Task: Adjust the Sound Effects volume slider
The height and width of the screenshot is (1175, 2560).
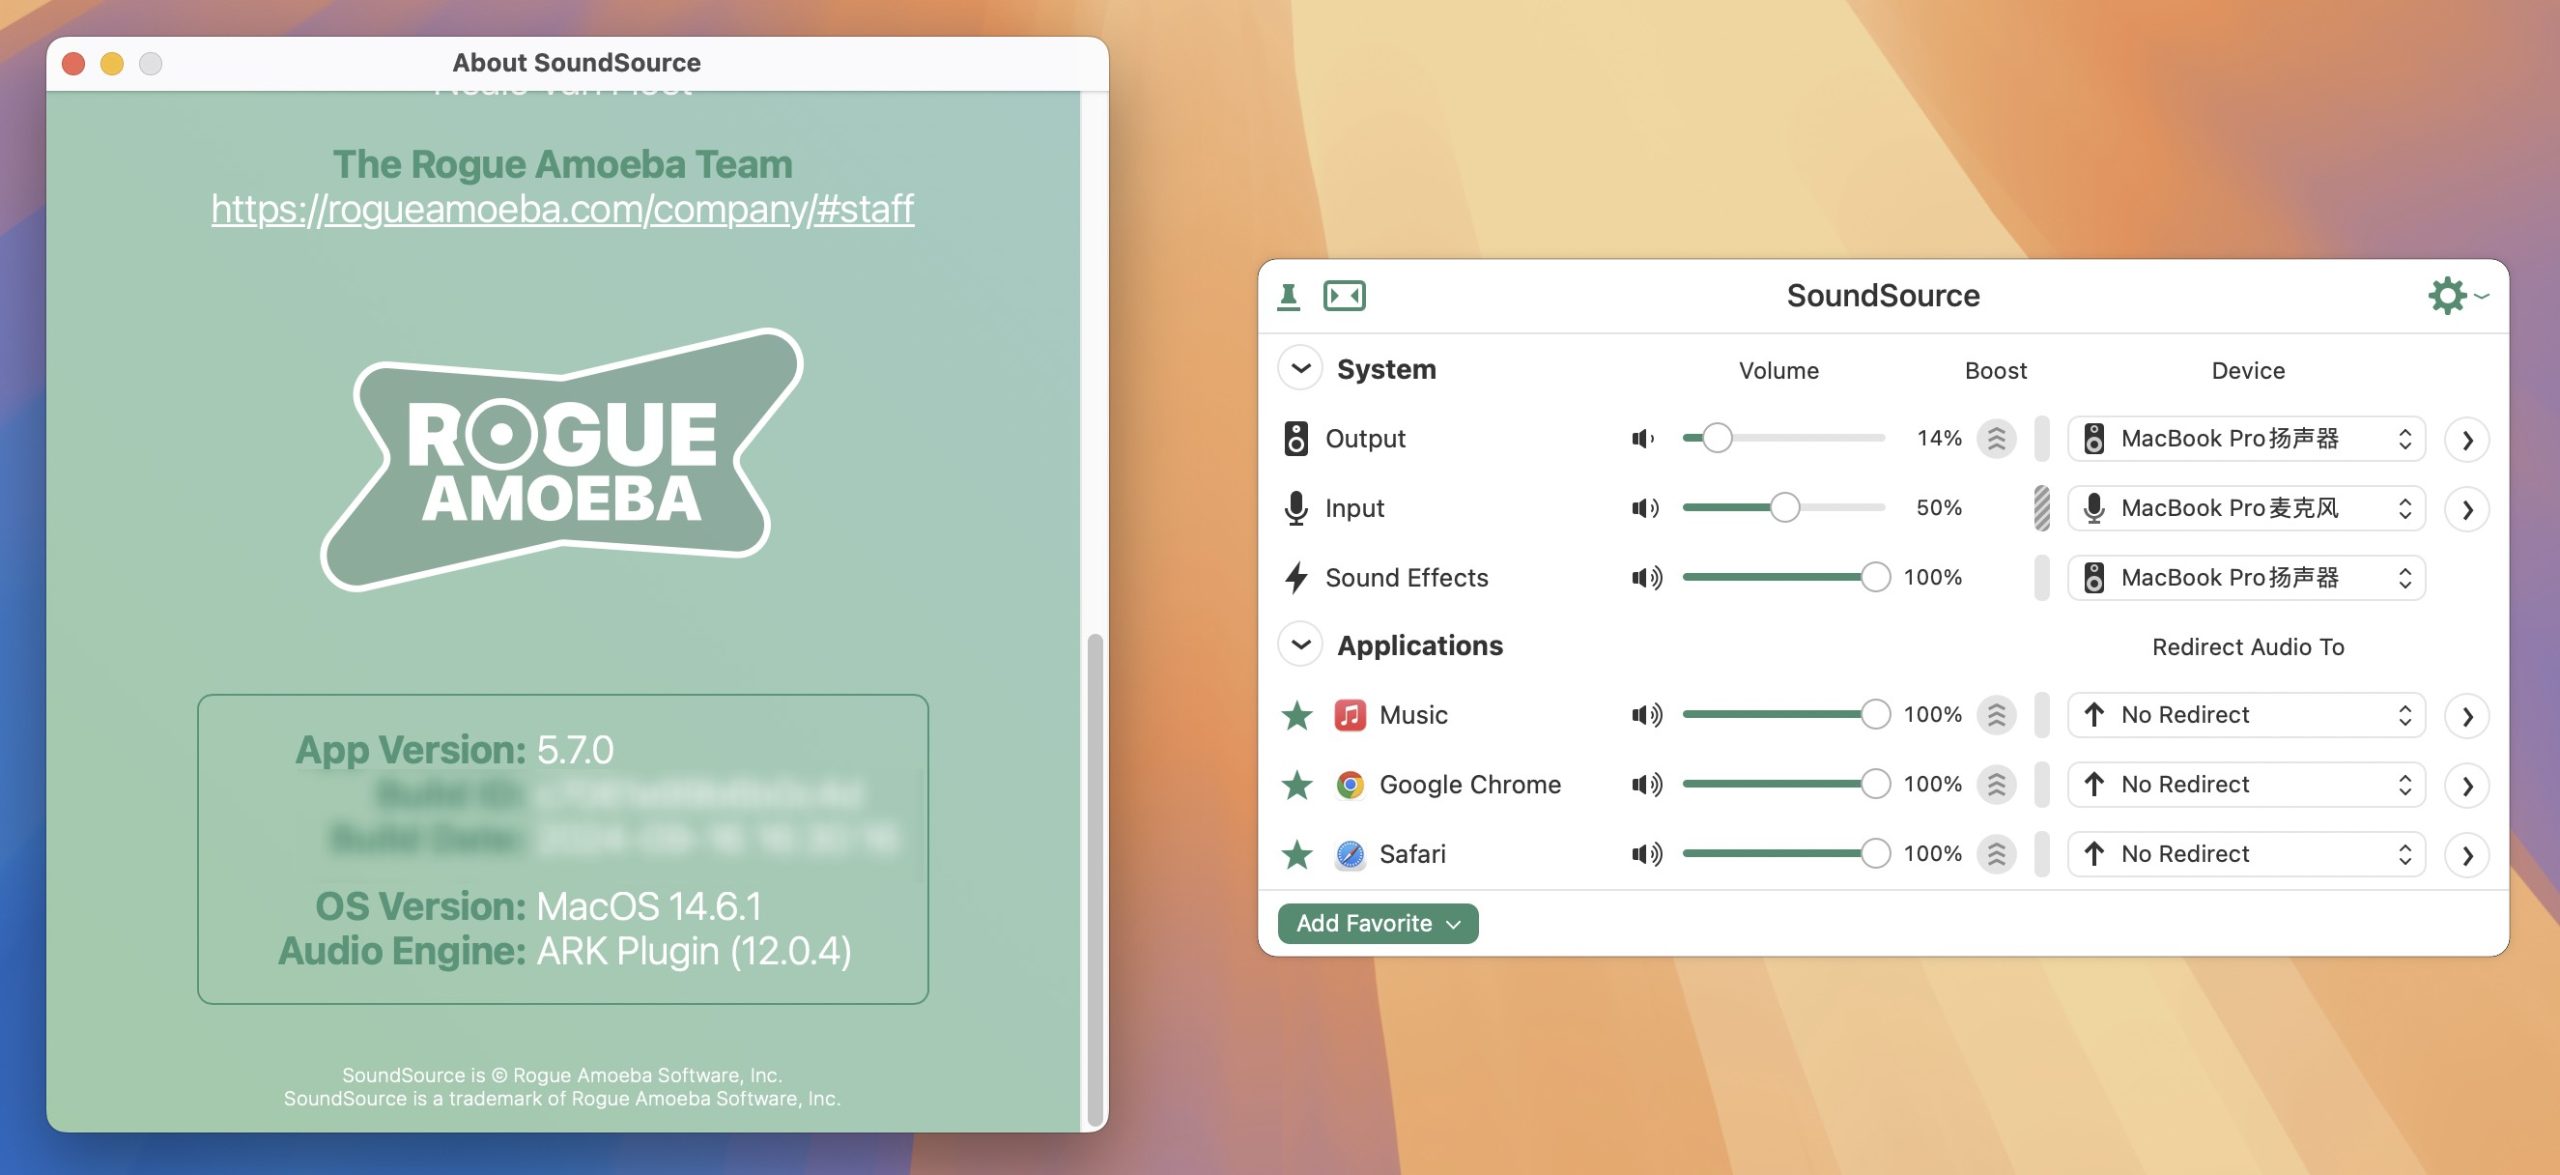Action: point(1786,577)
